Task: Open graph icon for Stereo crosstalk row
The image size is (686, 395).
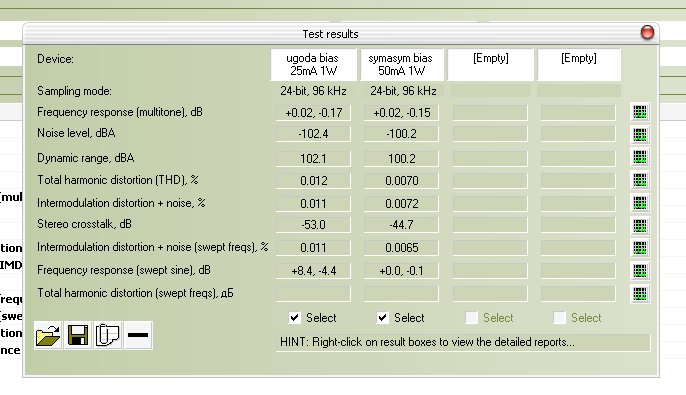Action: (x=640, y=226)
